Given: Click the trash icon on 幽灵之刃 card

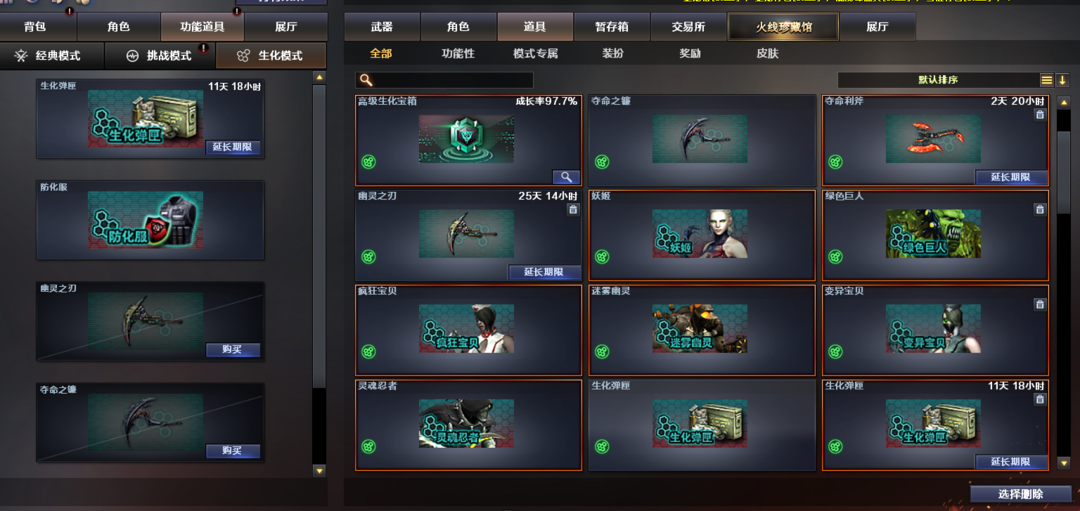Looking at the screenshot, I should pos(572,209).
